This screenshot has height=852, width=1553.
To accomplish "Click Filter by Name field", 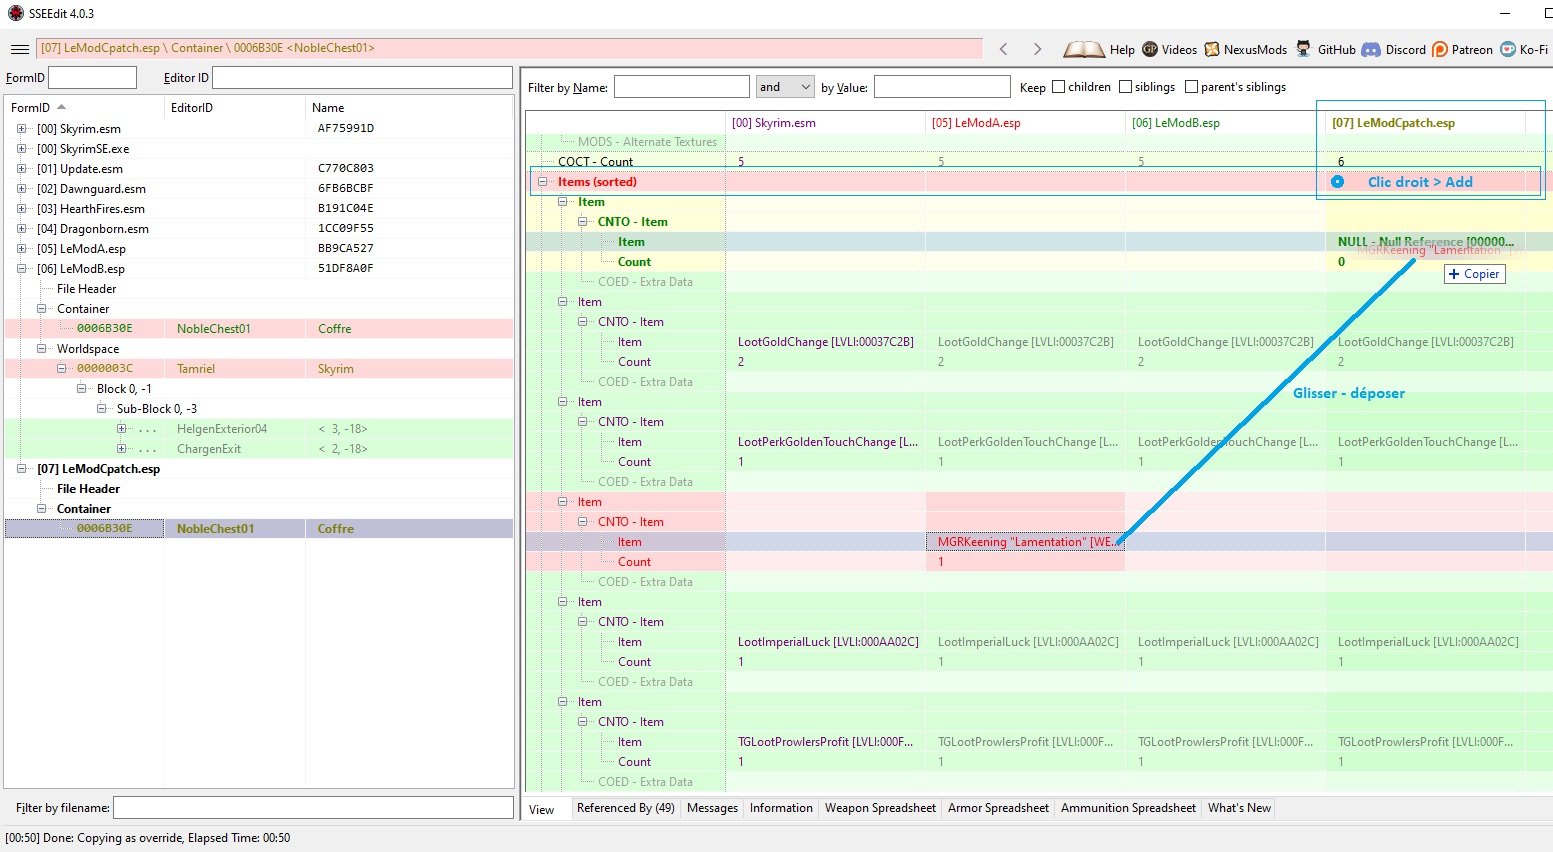I will (x=681, y=87).
